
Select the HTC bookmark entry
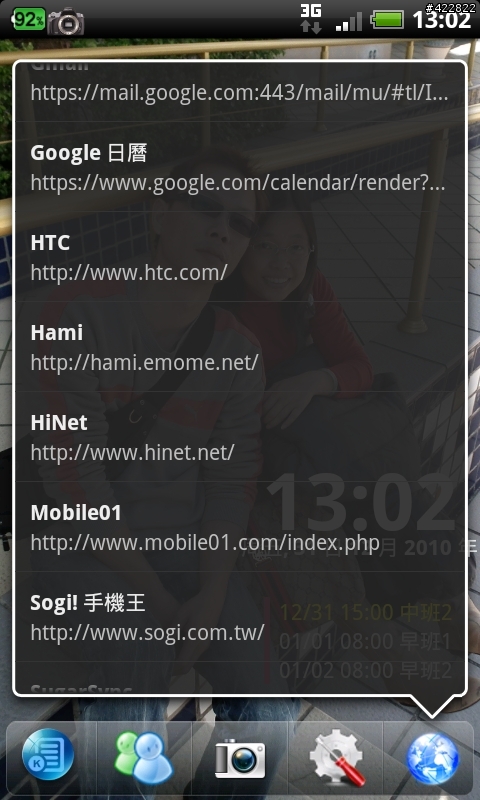[x=240, y=257]
